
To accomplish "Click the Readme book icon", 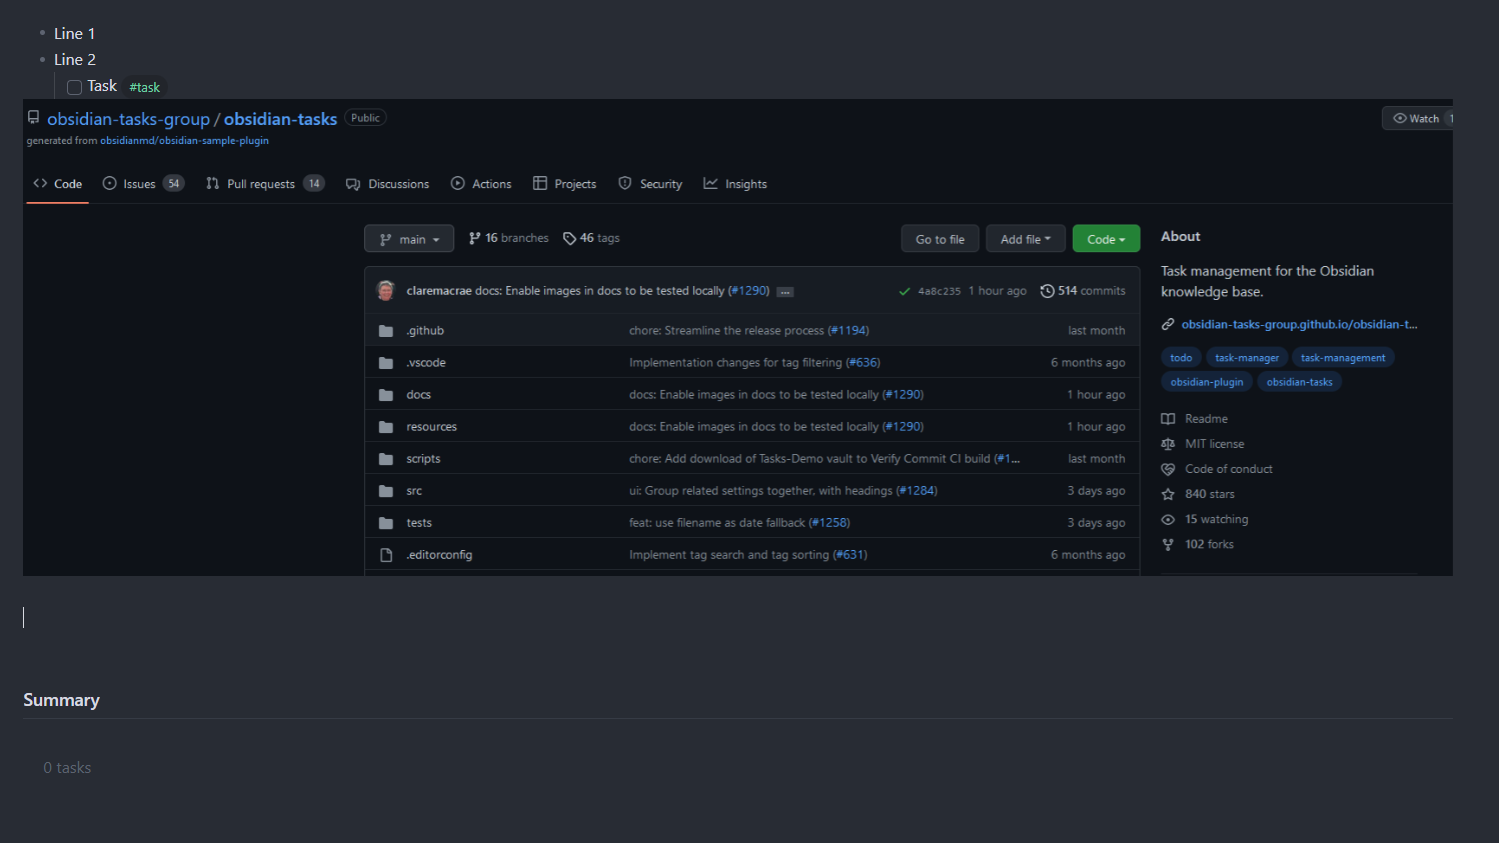I will point(1168,418).
